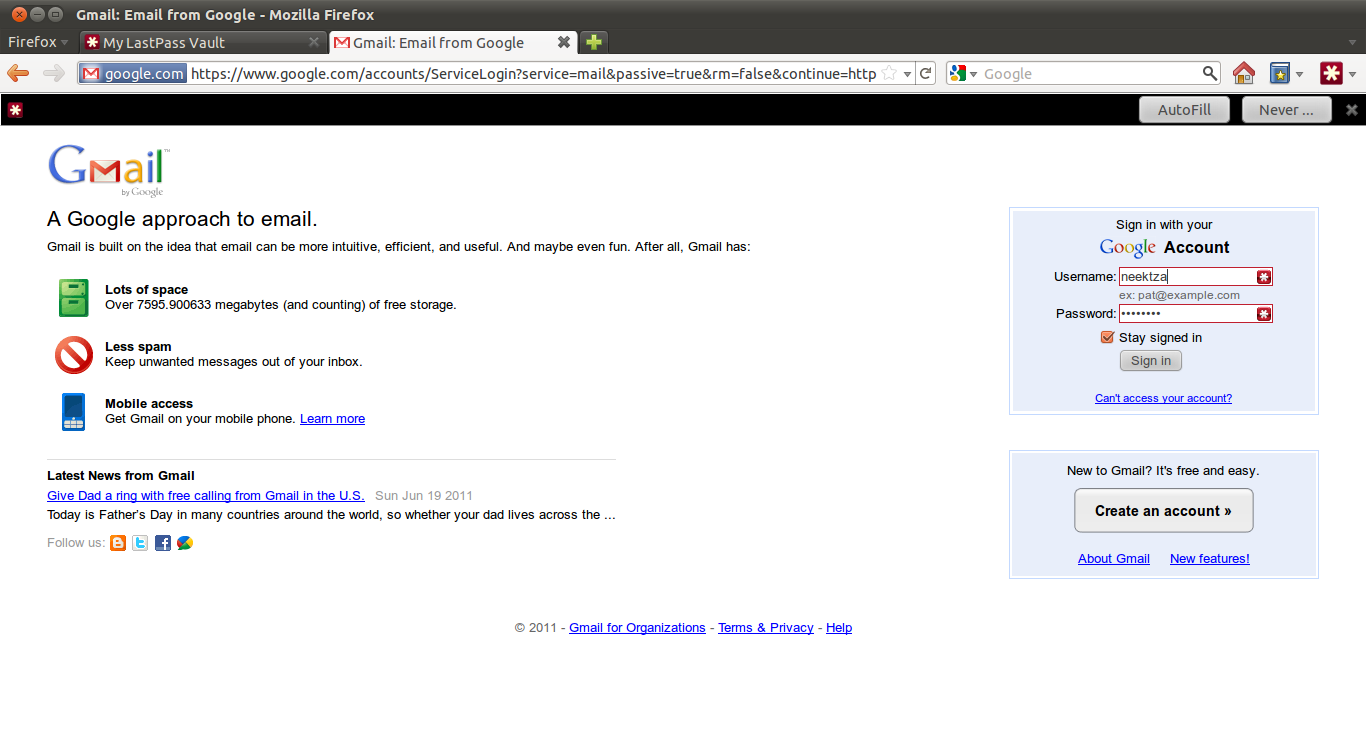The height and width of the screenshot is (744, 1366).
Task: Click the LastPass logo on the black notification bar
Action: click(x=15, y=110)
